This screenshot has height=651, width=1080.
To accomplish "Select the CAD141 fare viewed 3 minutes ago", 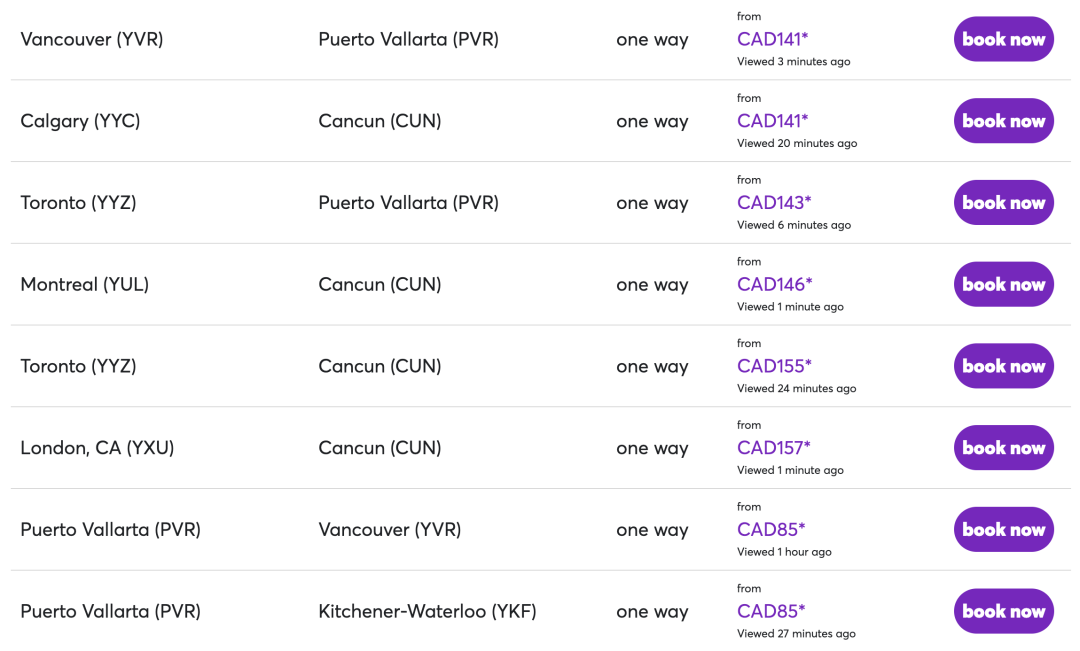I will click(x=772, y=39).
